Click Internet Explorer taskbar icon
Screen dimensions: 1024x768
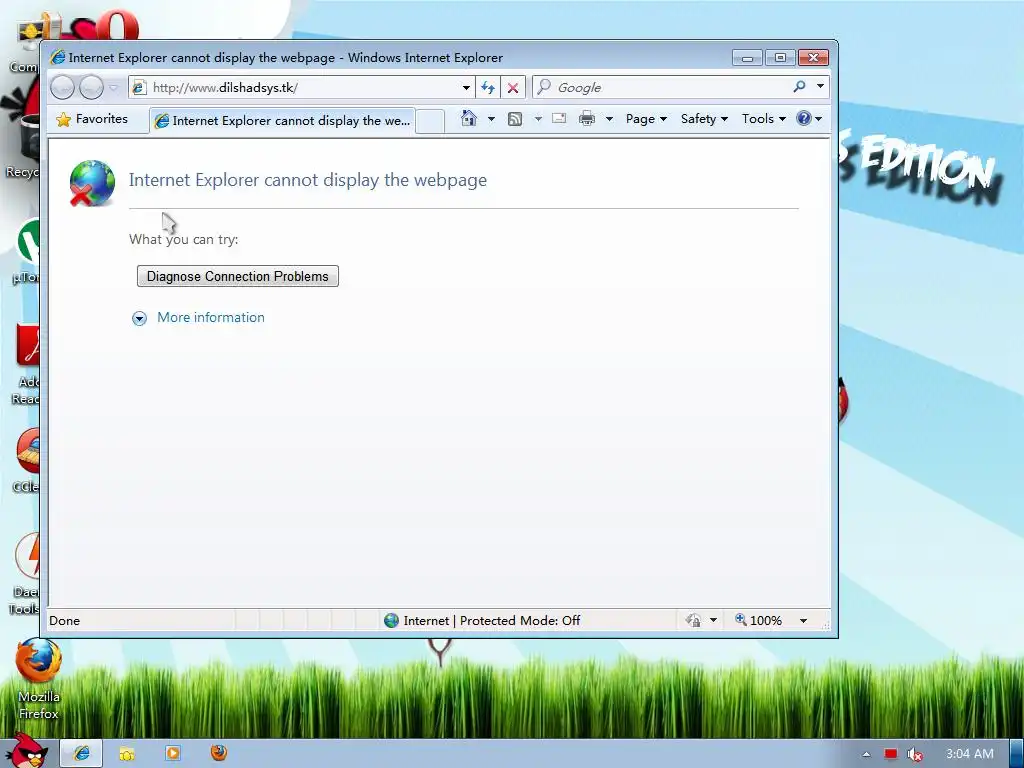tap(82, 753)
